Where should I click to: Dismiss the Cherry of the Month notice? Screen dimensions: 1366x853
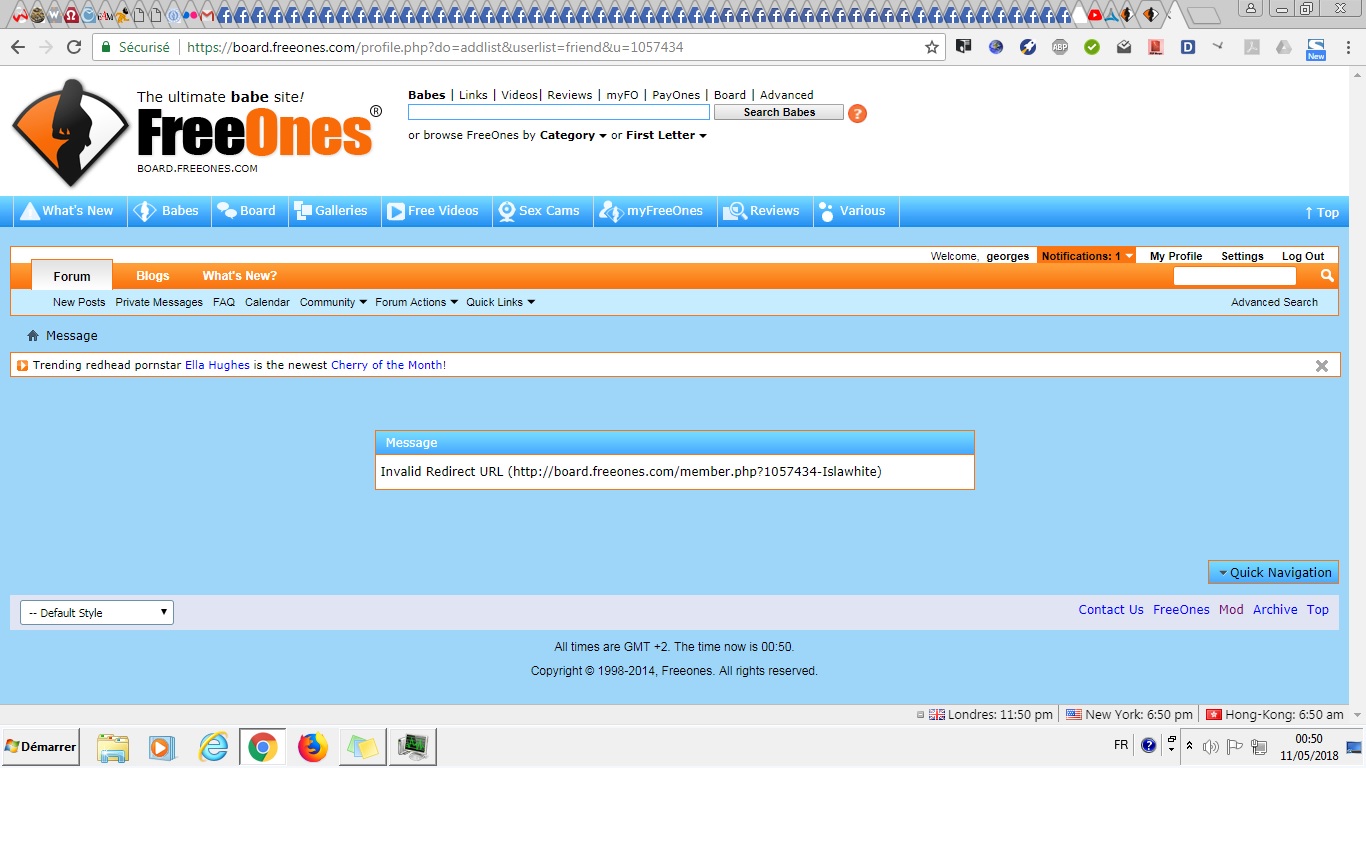point(1322,366)
